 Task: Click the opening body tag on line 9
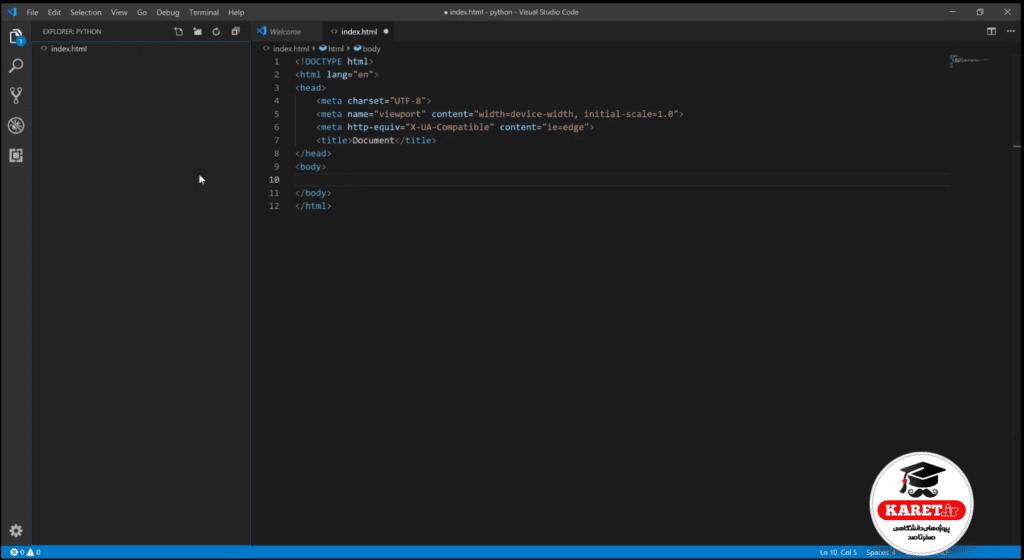coord(311,166)
